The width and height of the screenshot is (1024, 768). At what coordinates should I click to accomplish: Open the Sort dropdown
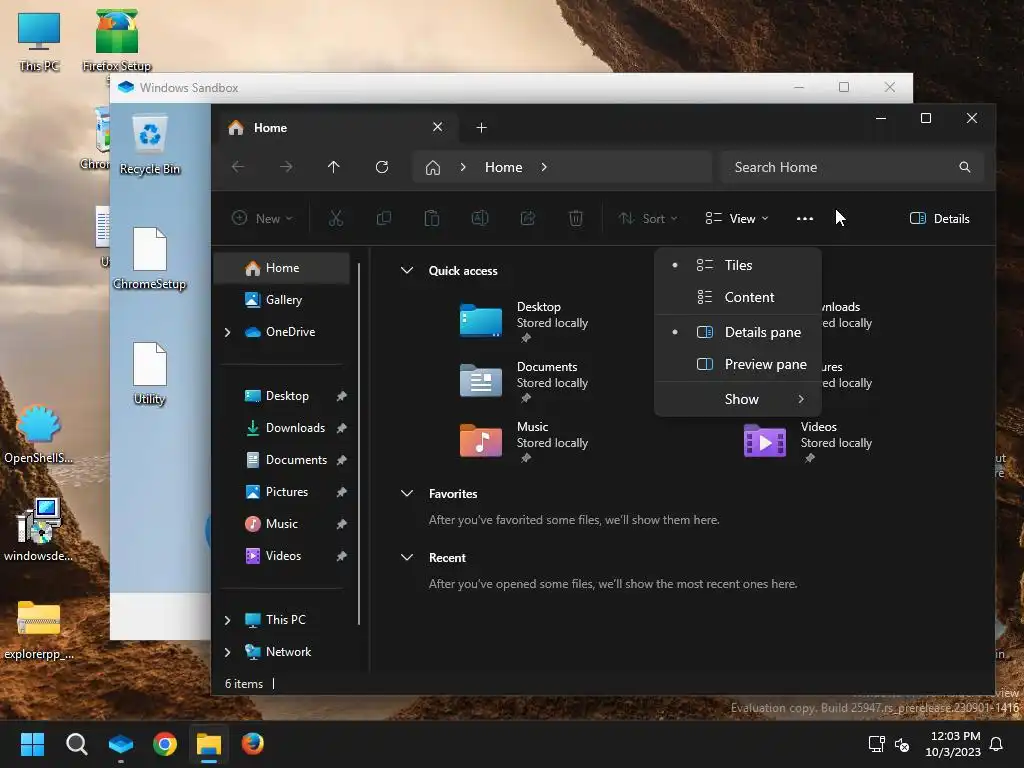648,219
